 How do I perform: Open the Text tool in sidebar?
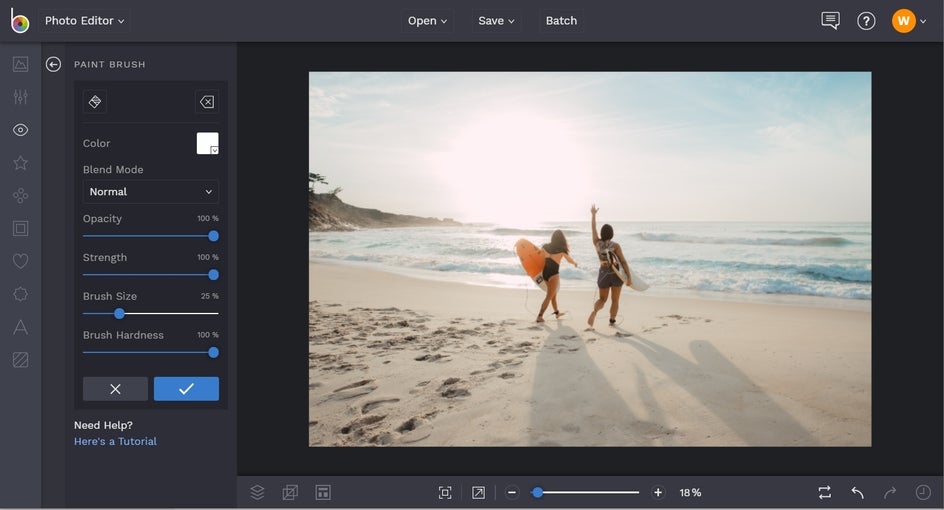tap(20, 327)
